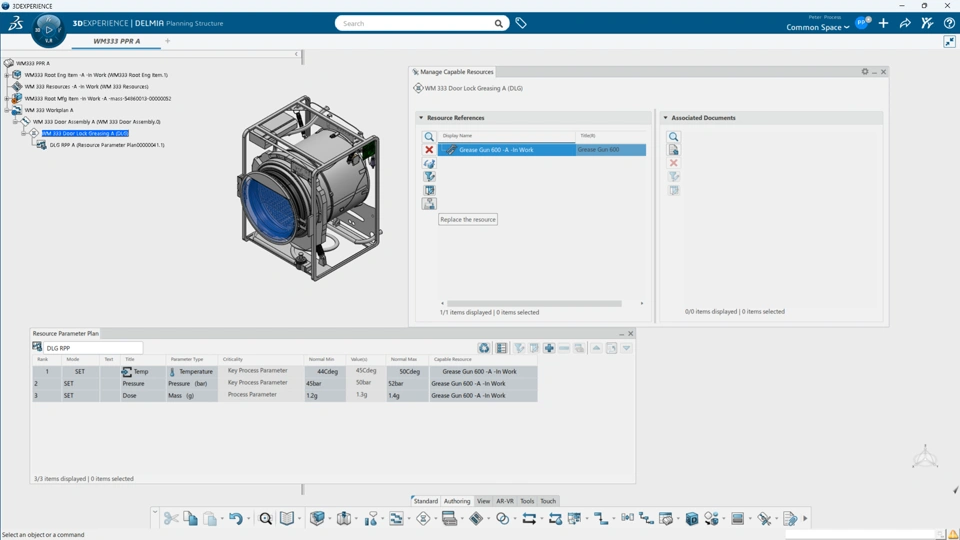
Task: Close the Resource Parameter Plan panel
Action: click(631, 334)
